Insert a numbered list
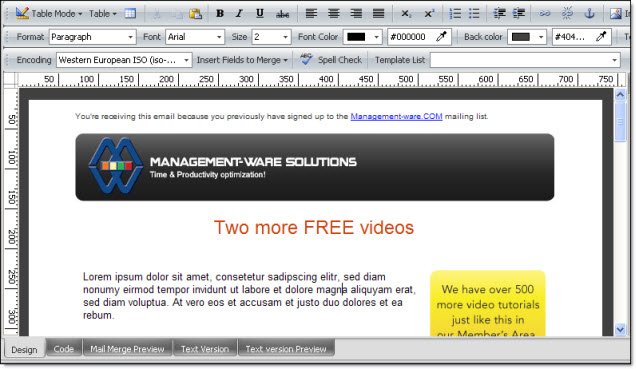 click(x=455, y=13)
